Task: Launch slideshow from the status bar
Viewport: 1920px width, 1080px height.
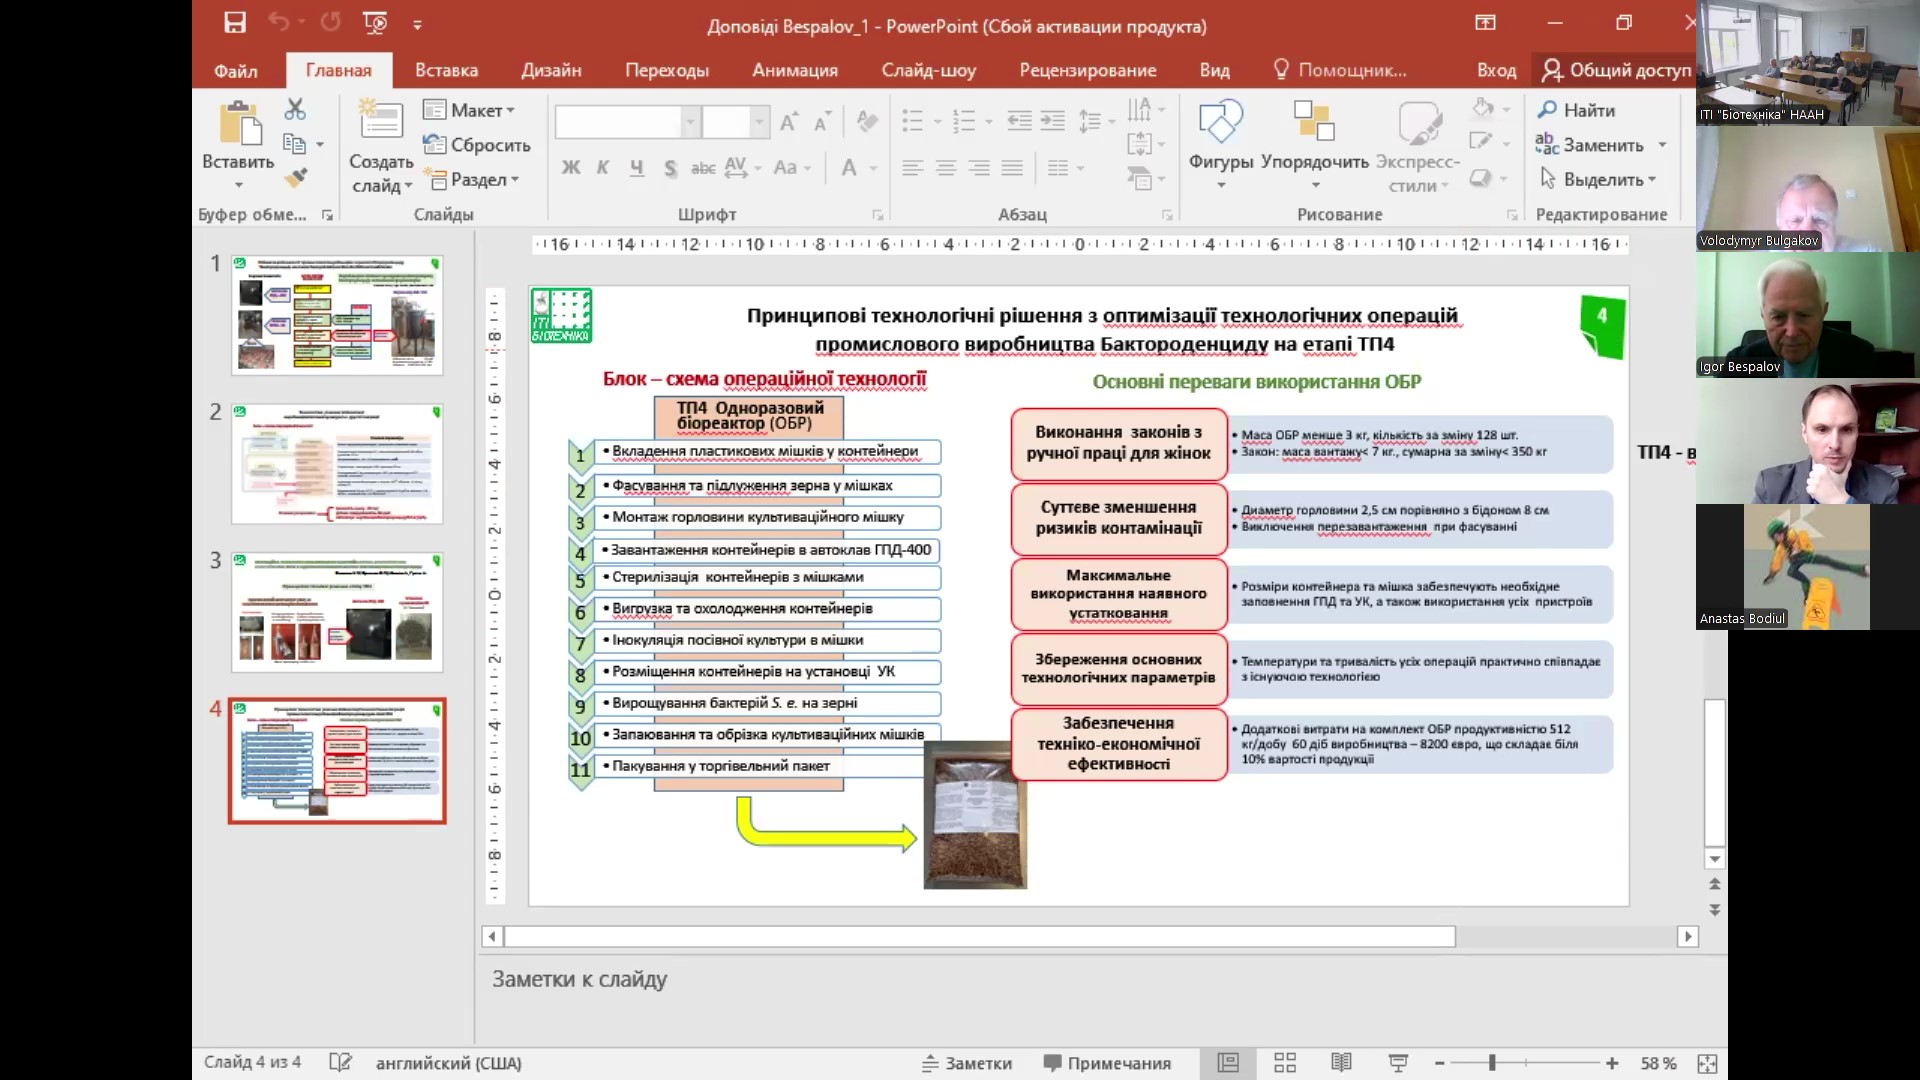Action: tap(1398, 1063)
